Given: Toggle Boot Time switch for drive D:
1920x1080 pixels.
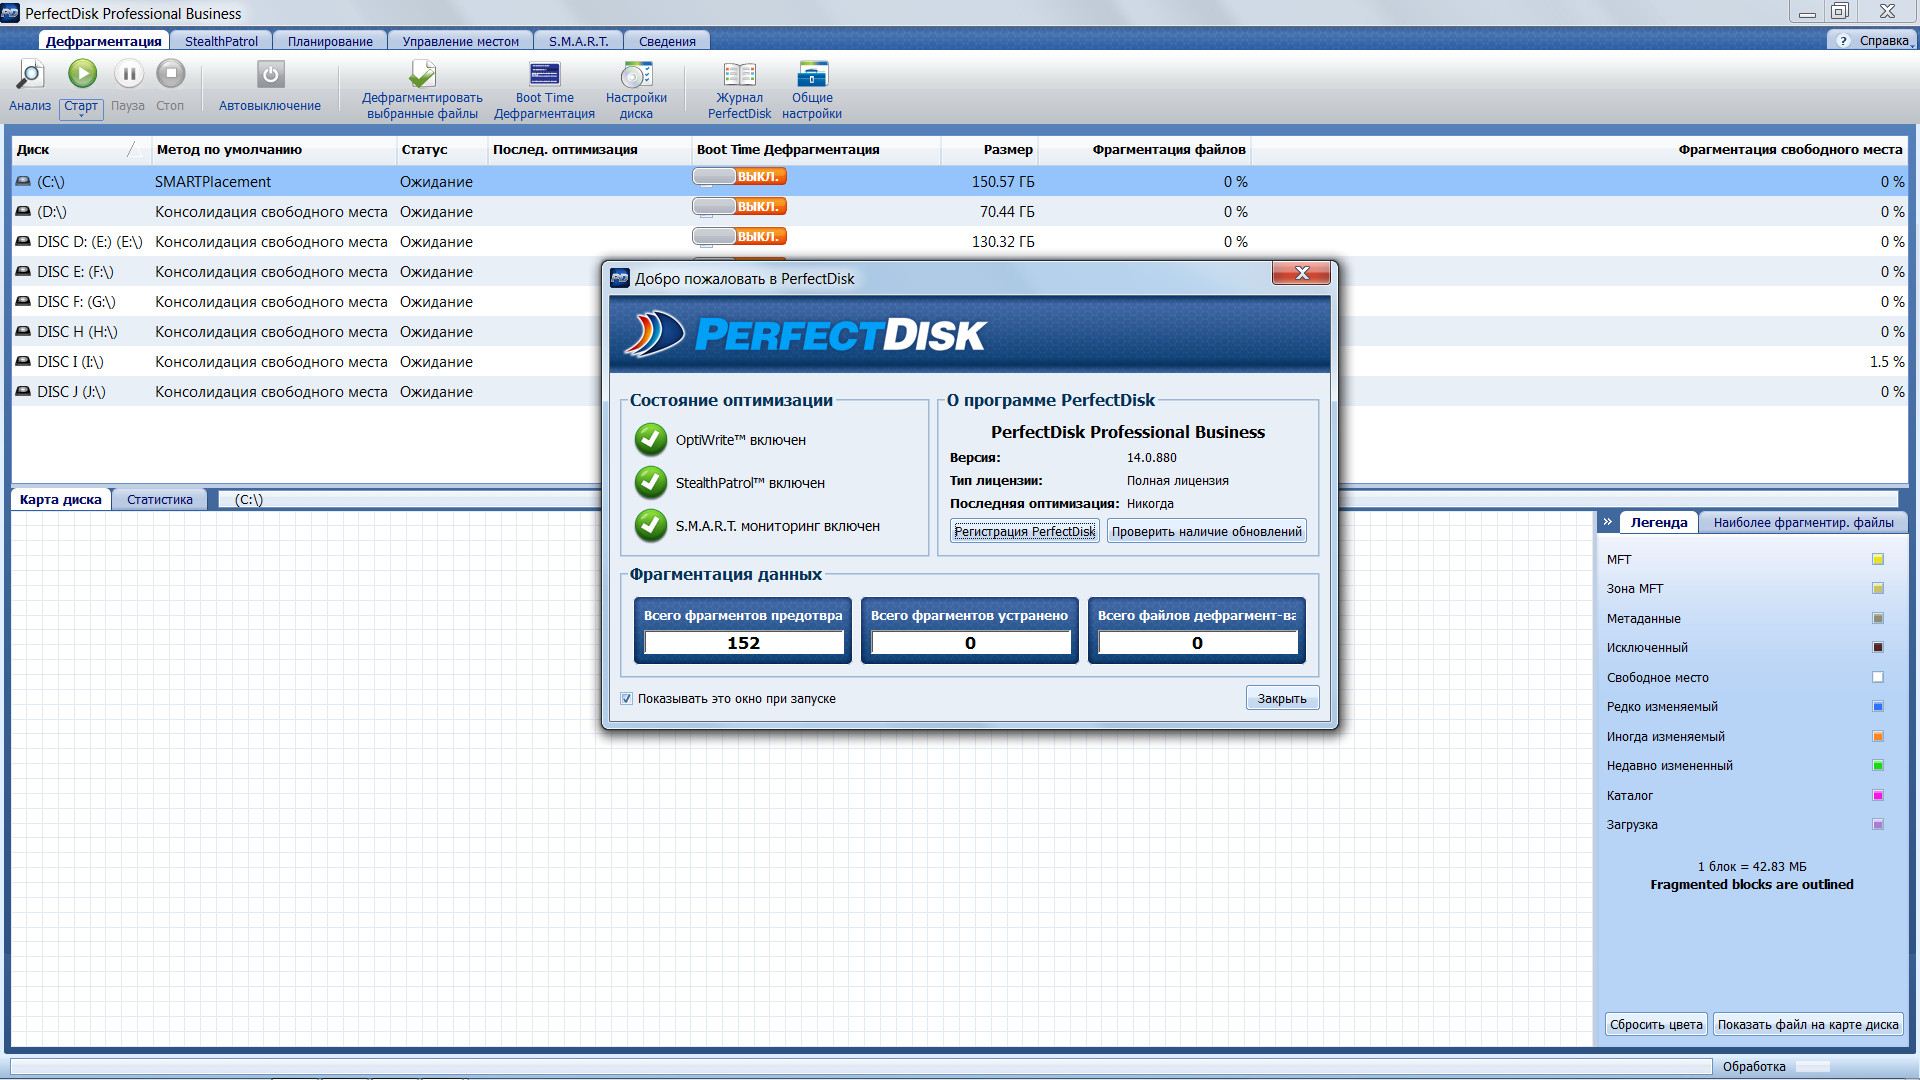Looking at the screenshot, I should (x=740, y=207).
